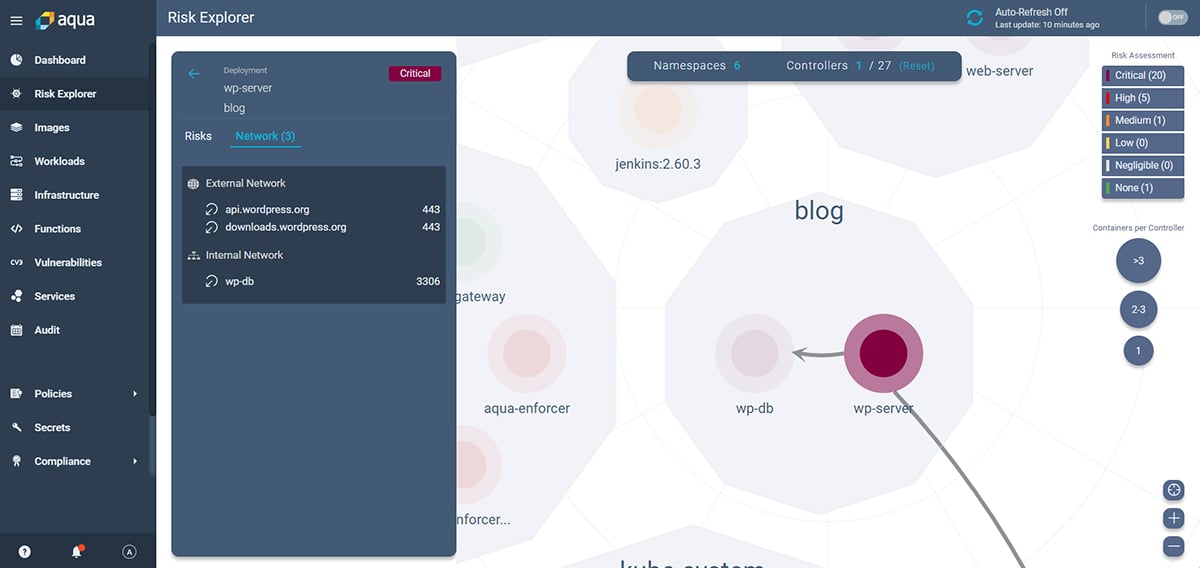The height and width of the screenshot is (568, 1200).
Task: Click the Policies sidebar icon
Action: tap(16, 394)
